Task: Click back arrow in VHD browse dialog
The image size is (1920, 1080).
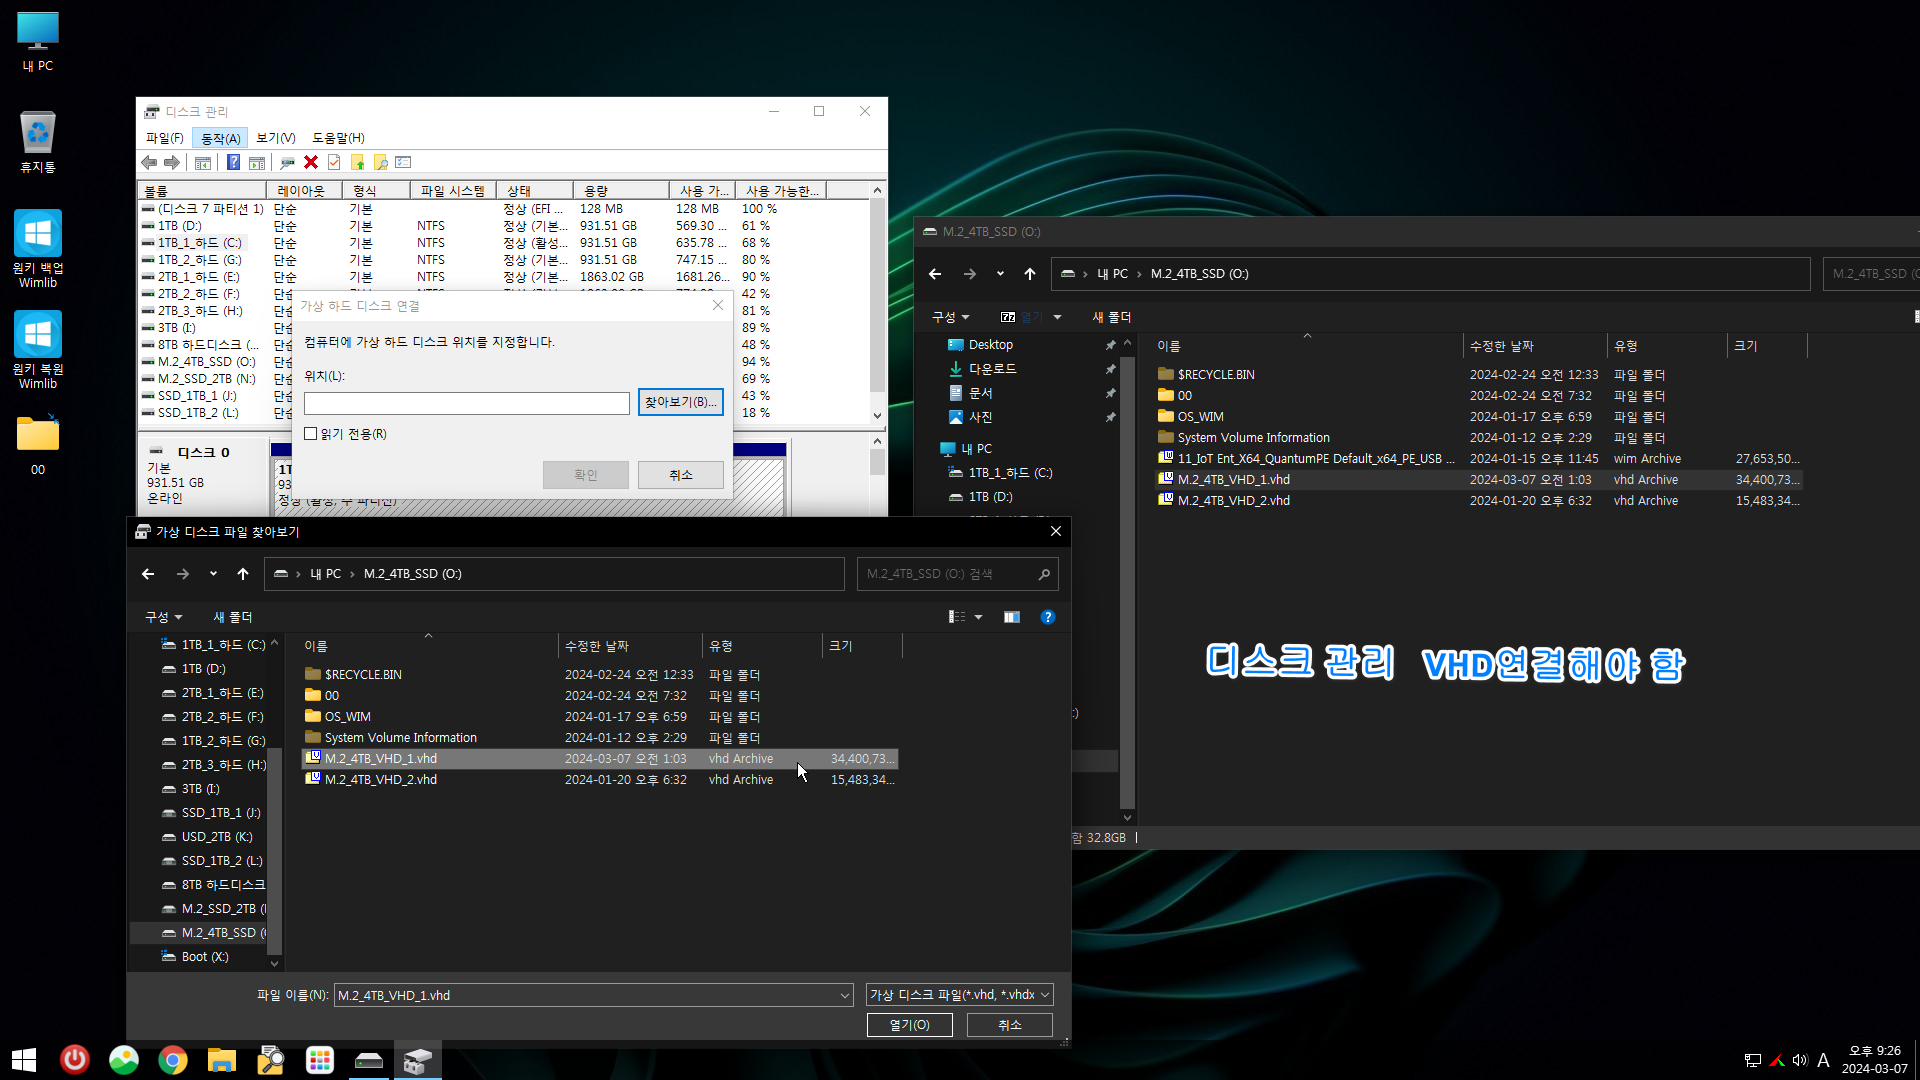Action: pyautogui.click(x=148, y=574)
